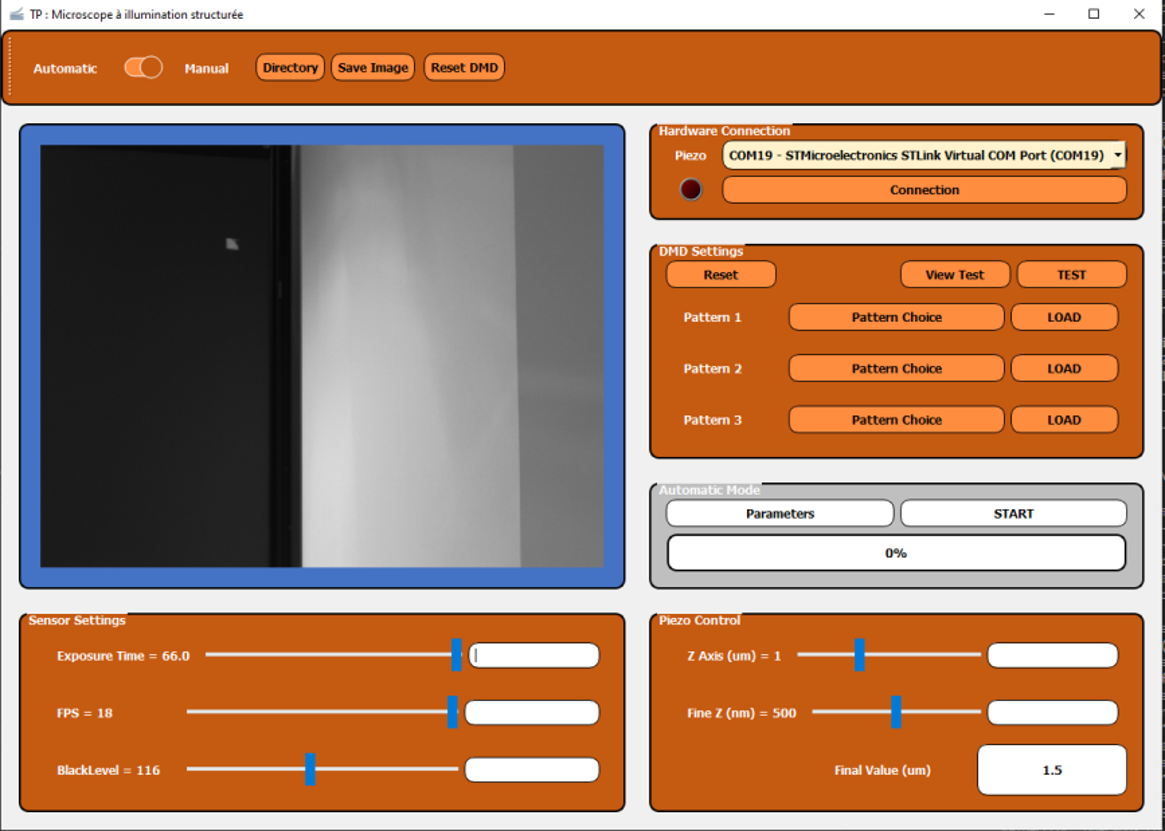The image size is (1165, 831).
Task: Click the FPS slider handle
Action: pos(452,712)
